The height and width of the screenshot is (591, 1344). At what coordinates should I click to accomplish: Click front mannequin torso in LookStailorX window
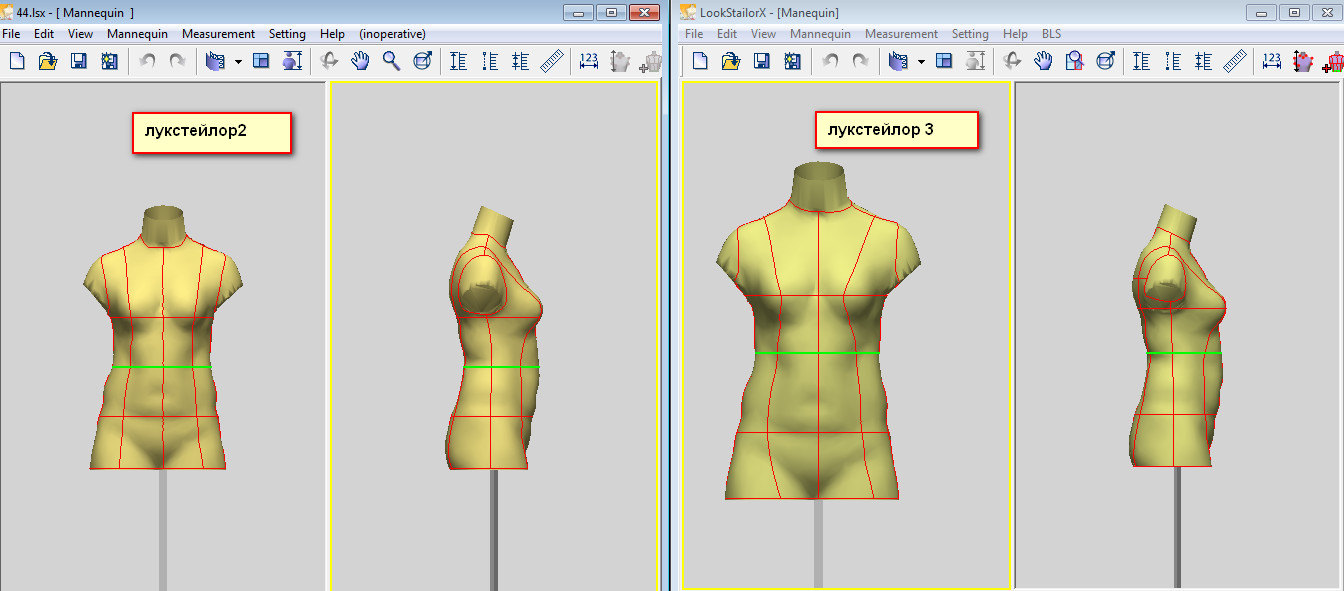tap(818, 331)
